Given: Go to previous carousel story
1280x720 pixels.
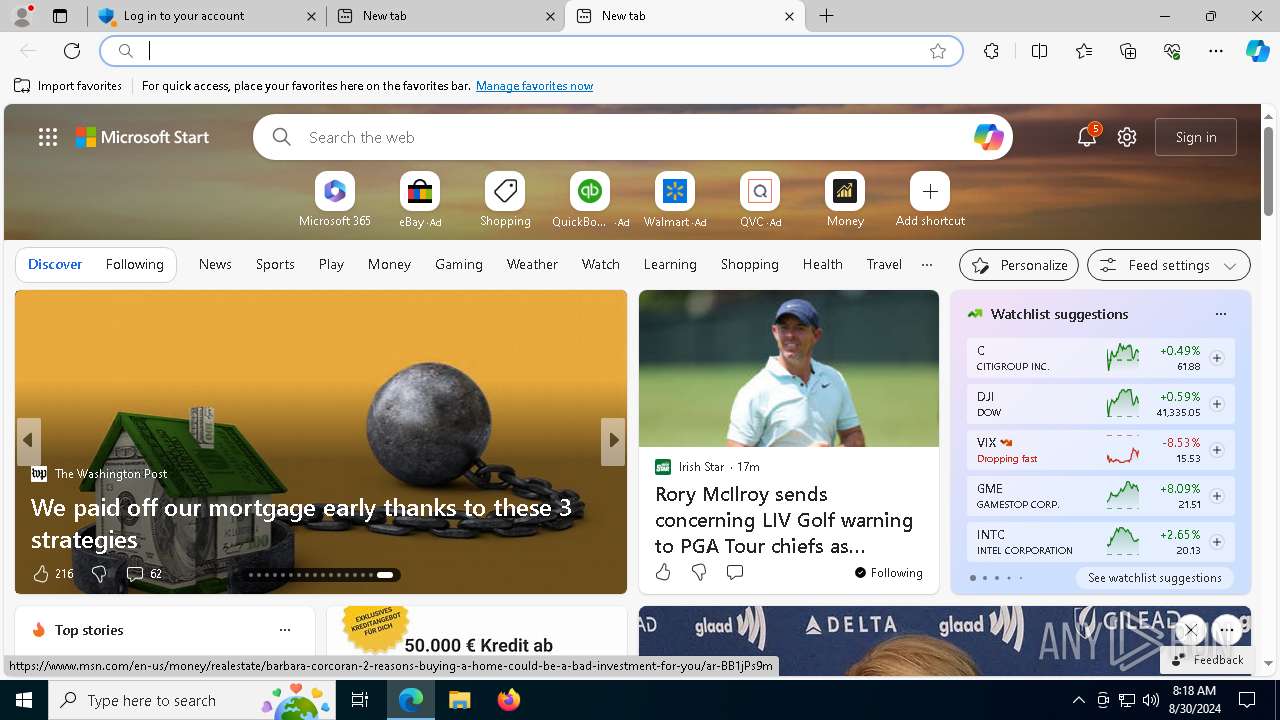Looking at the screenshot, I should [28, 440].
